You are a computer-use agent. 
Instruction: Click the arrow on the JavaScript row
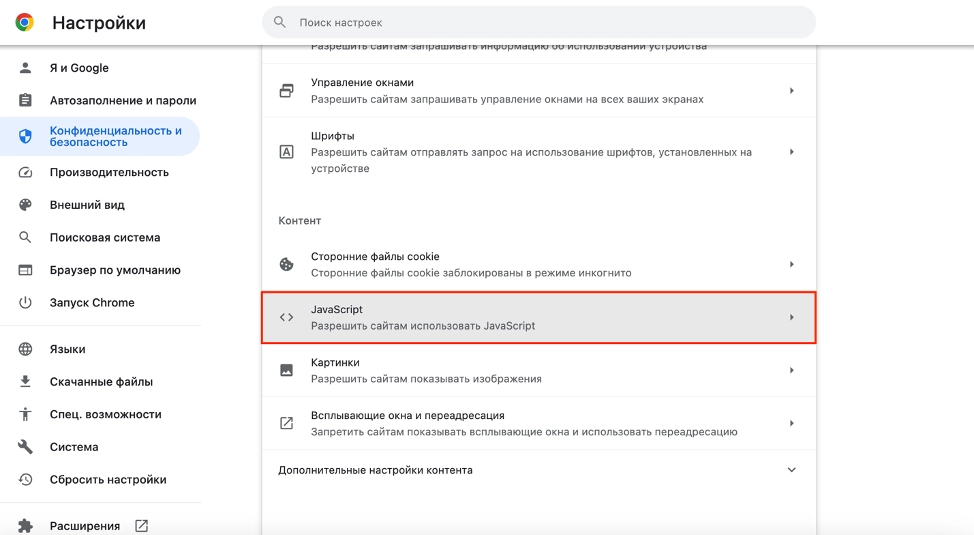[791, 317]
